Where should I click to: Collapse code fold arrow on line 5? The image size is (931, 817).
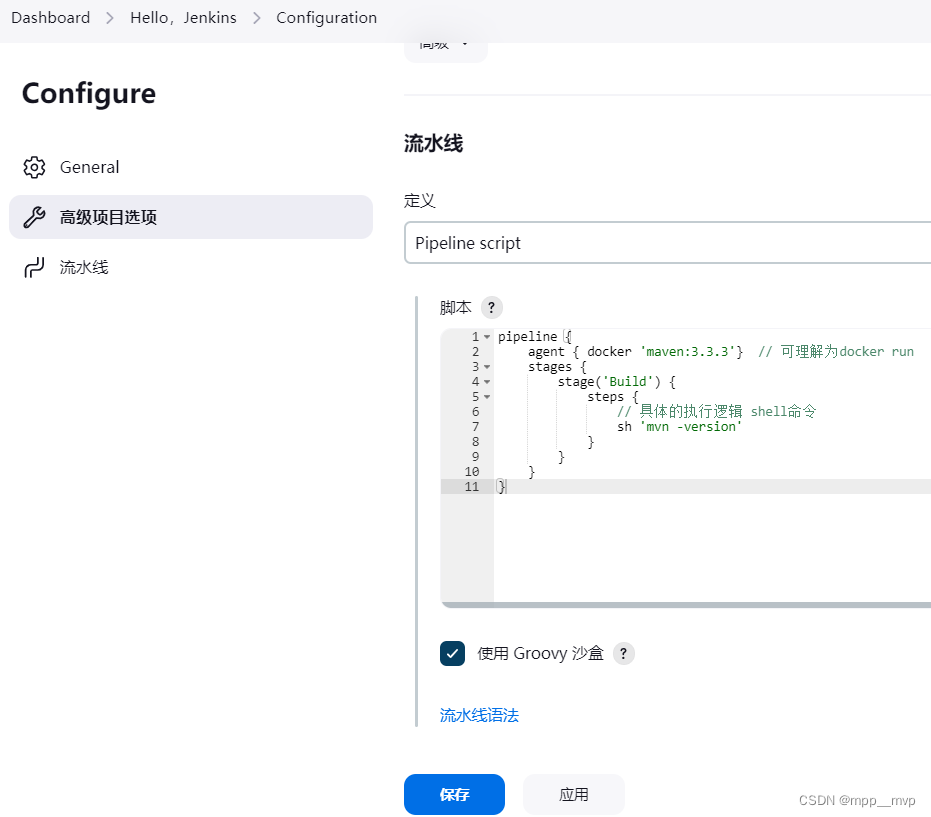pyautogui.click(x=487, y=397)
